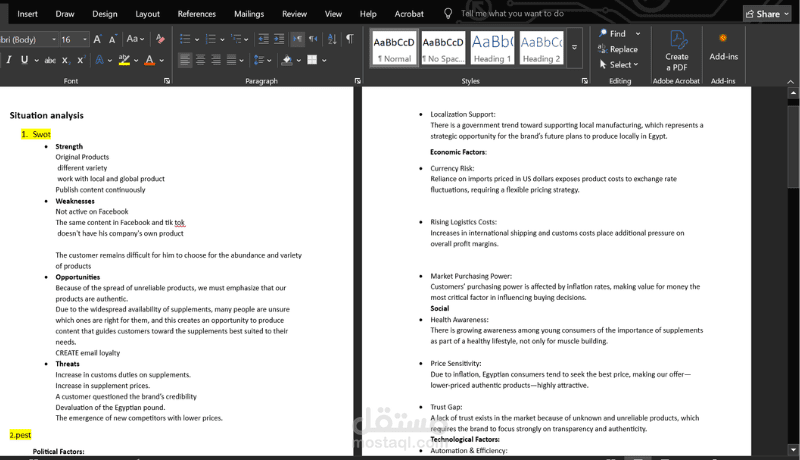Viewport: 800px width, 460px height.
Task: Apply the No Spacing style
Action: pyautogui.click(x=443, y=48)
